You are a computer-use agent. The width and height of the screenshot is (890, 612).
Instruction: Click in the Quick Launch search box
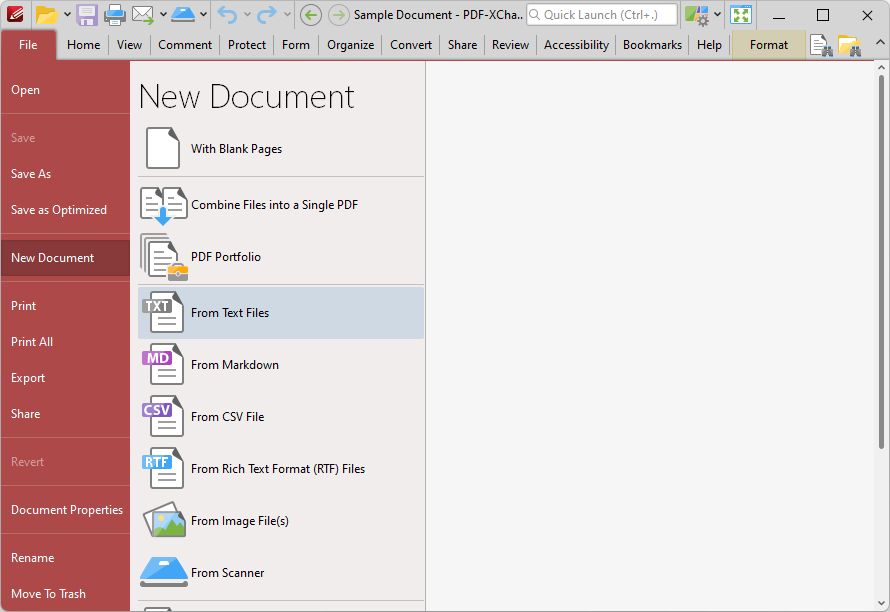pos(602,15)
